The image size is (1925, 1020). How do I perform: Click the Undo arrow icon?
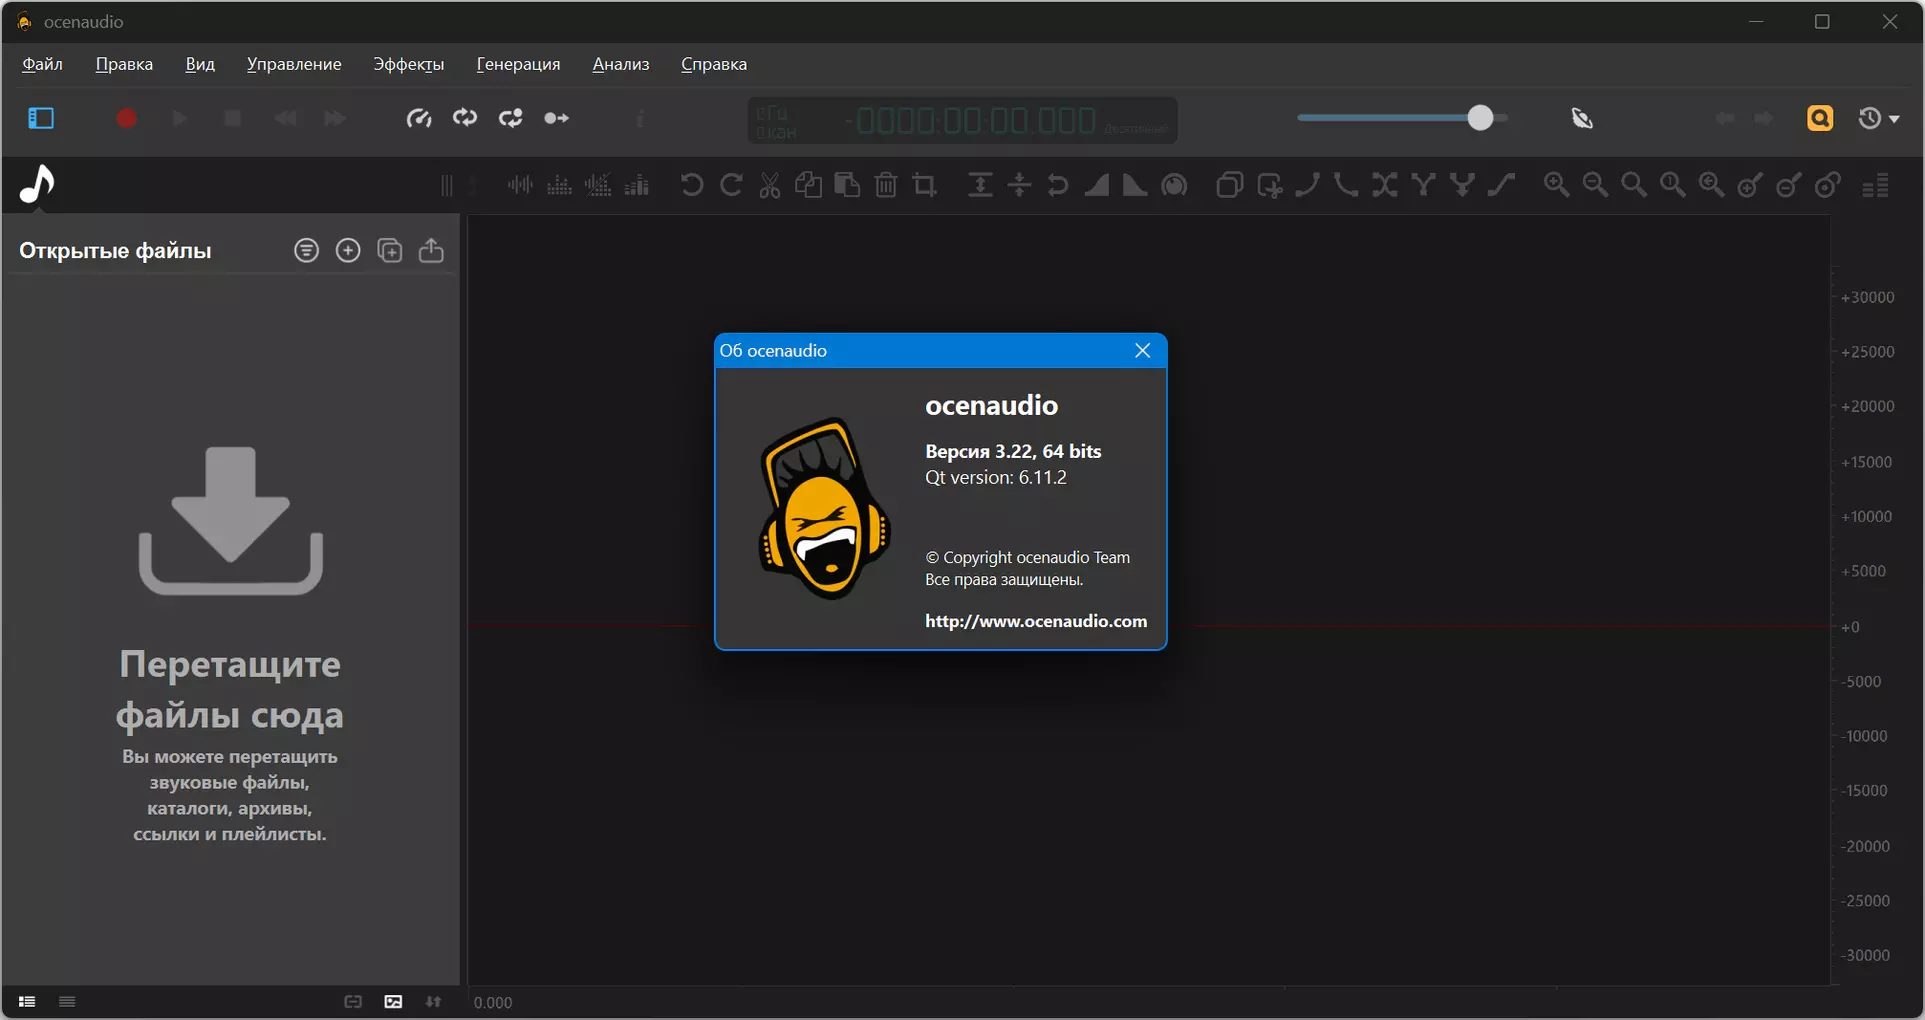click(691, 185)
